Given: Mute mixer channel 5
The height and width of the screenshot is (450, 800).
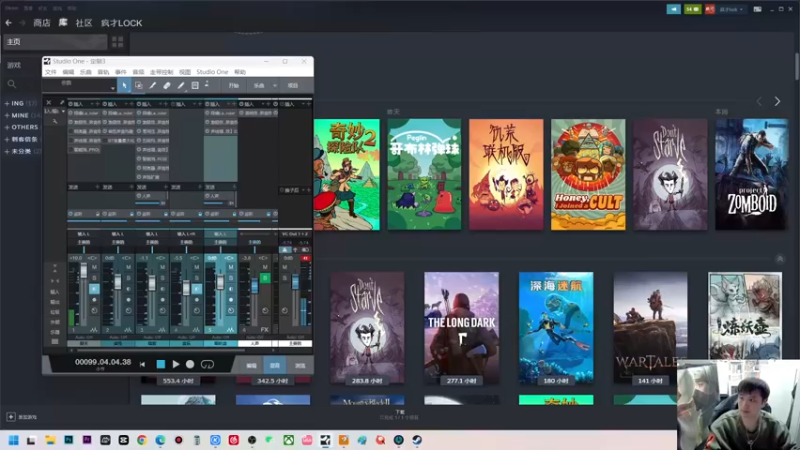Looking at the screenshot, I should 231,267.
